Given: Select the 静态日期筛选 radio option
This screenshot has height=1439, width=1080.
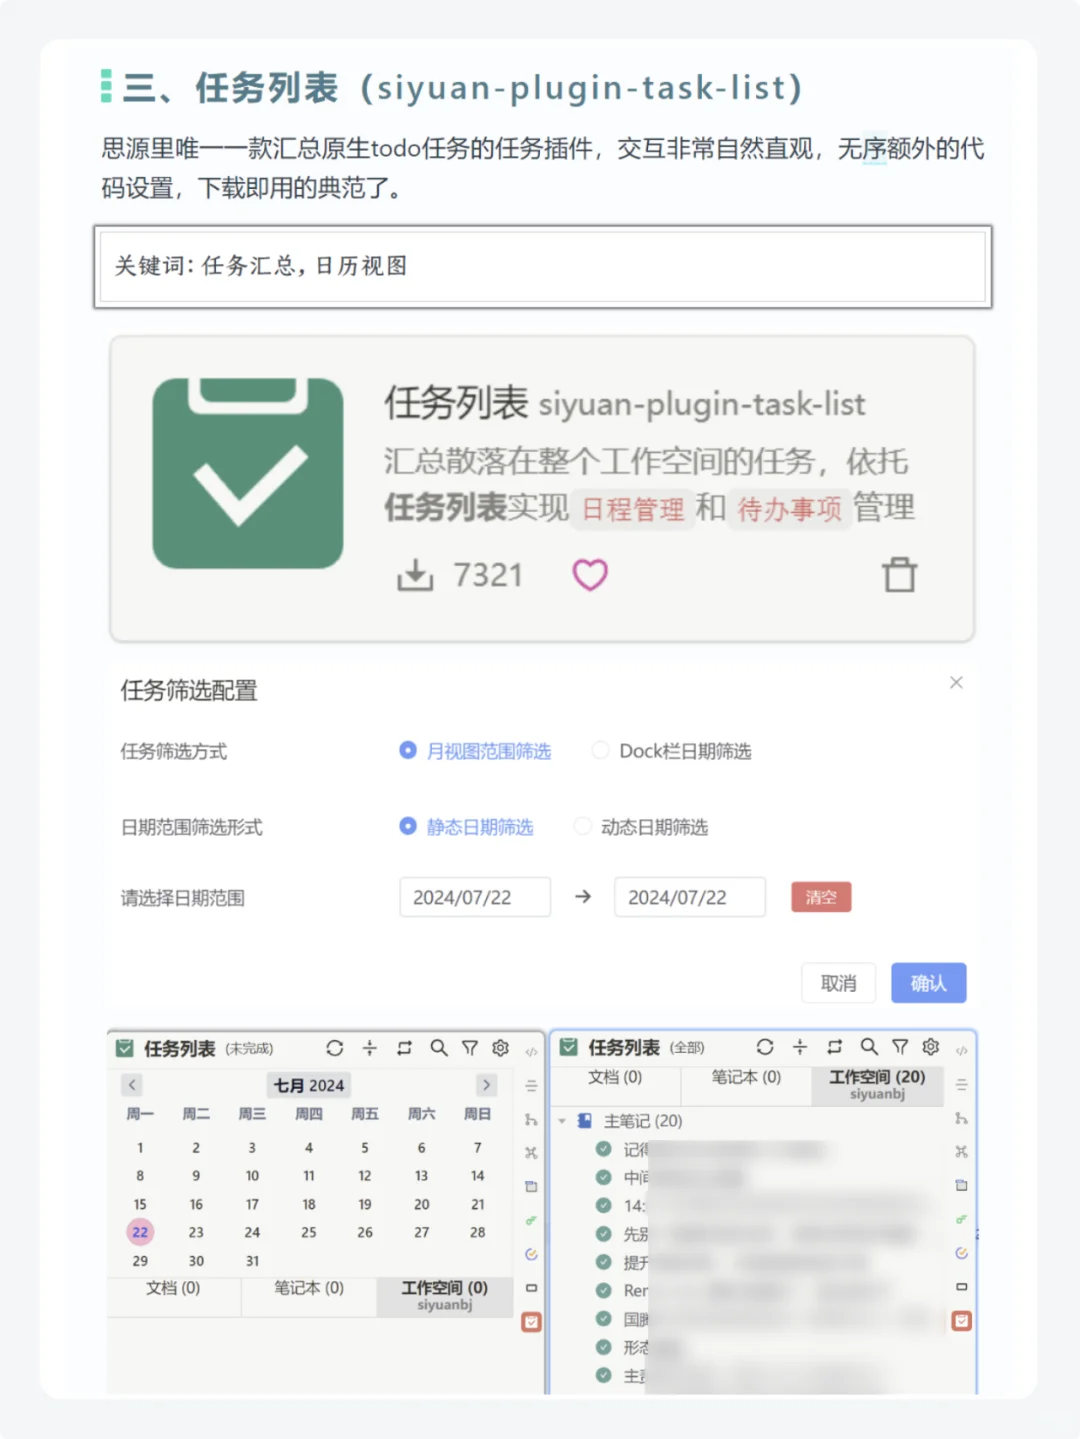Looking at the screenshot, I should [408, 827].
